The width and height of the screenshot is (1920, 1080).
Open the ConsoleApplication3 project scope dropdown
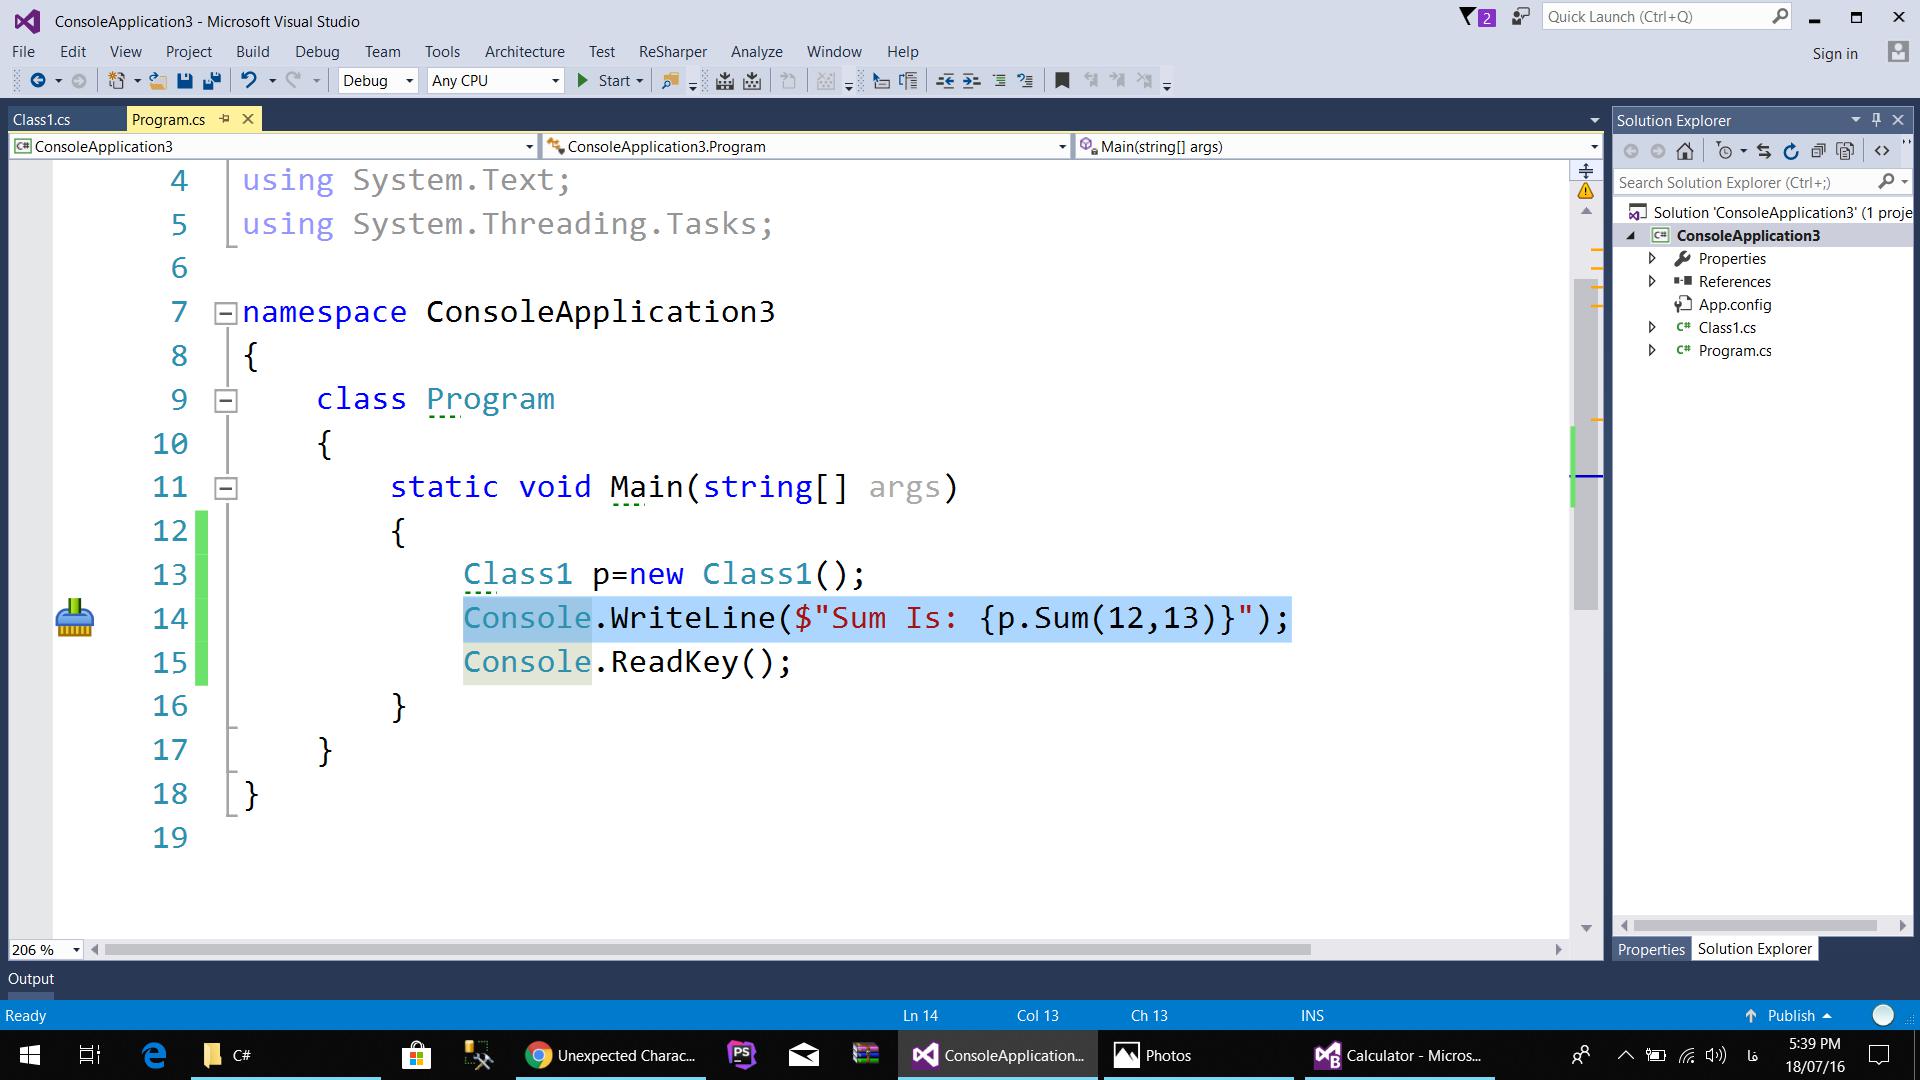(x=275, y=147)
